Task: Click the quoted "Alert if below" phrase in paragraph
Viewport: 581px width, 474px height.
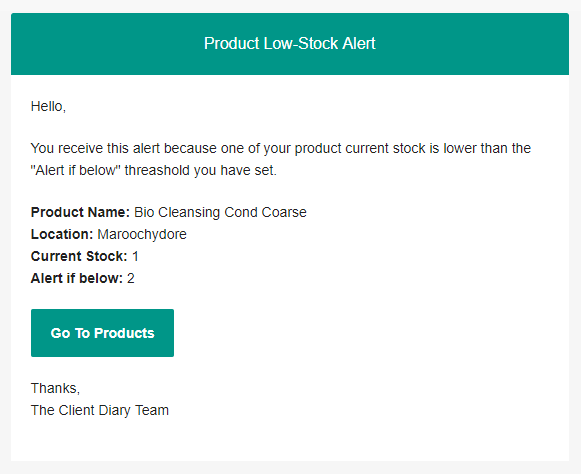Action: pyautogui.click(x=76, y=170)
